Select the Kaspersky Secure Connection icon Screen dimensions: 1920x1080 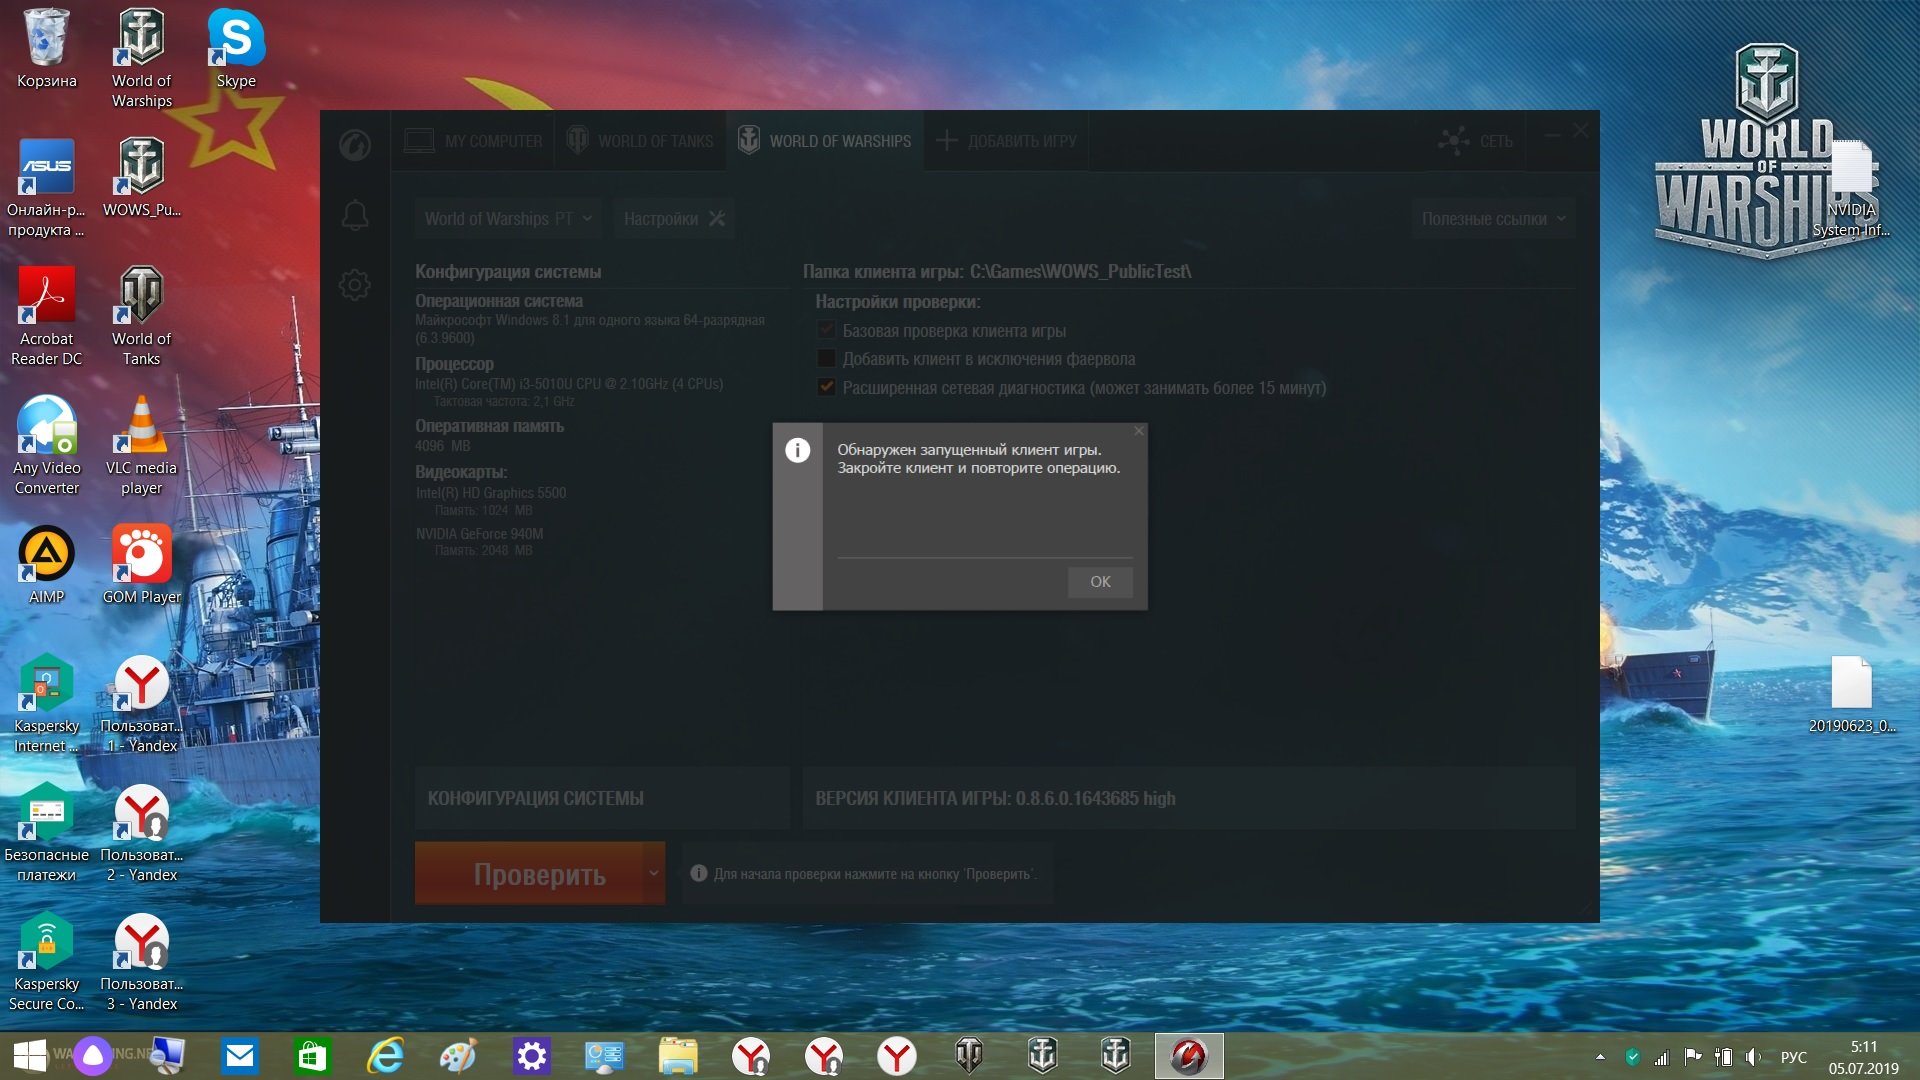click(46, 962)
